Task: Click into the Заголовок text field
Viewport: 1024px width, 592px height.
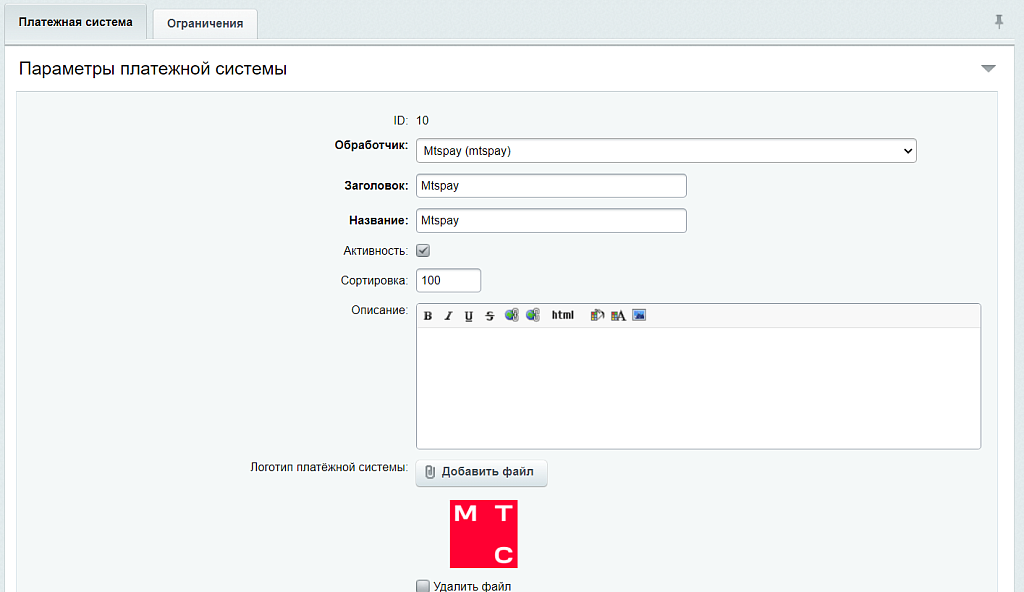Action: [551, 186]
